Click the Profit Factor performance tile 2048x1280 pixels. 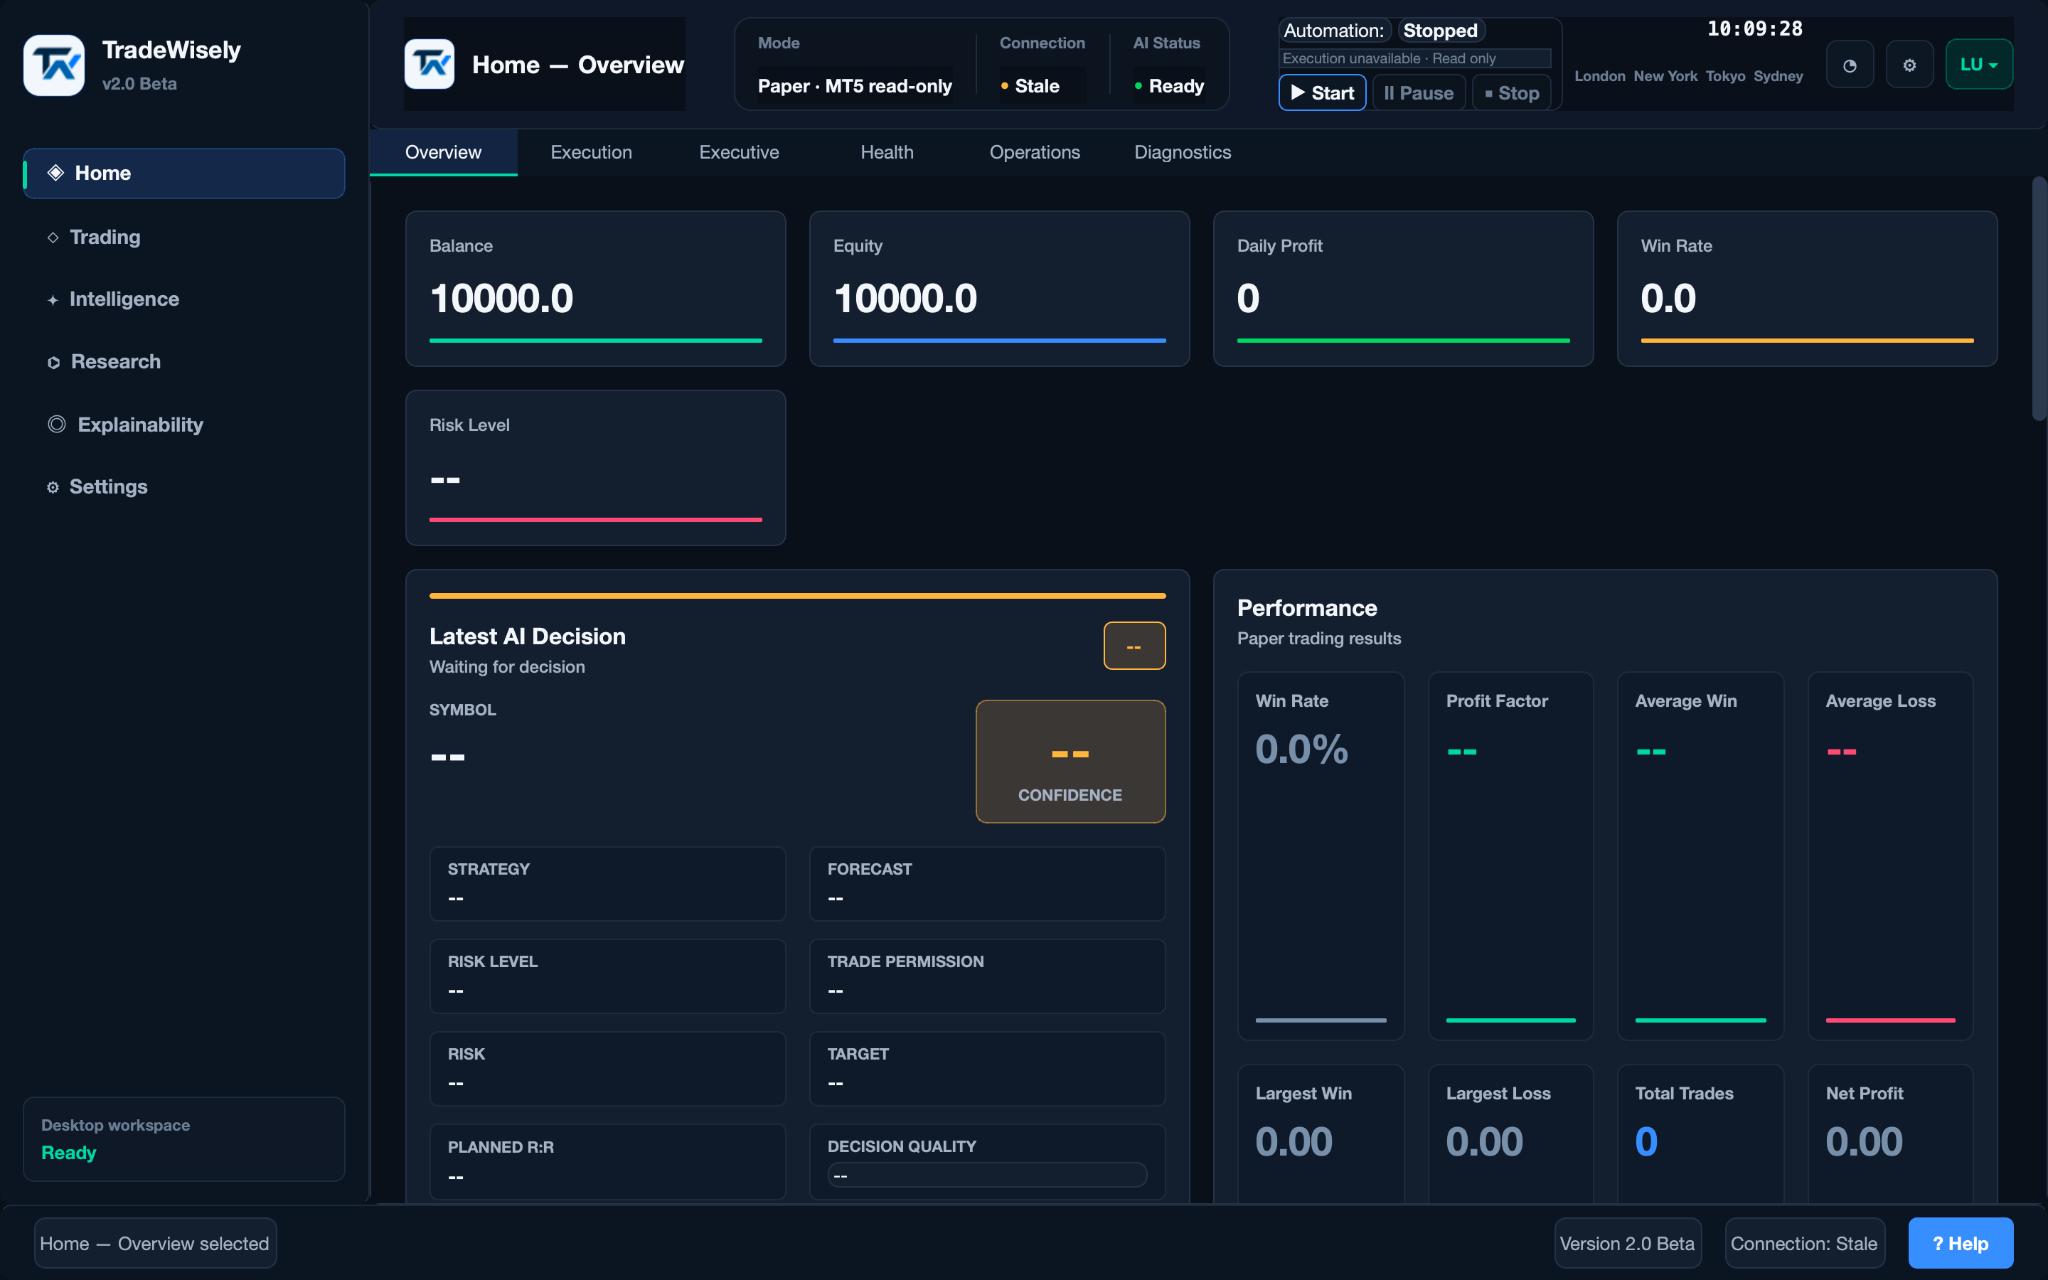point(1510,856)
